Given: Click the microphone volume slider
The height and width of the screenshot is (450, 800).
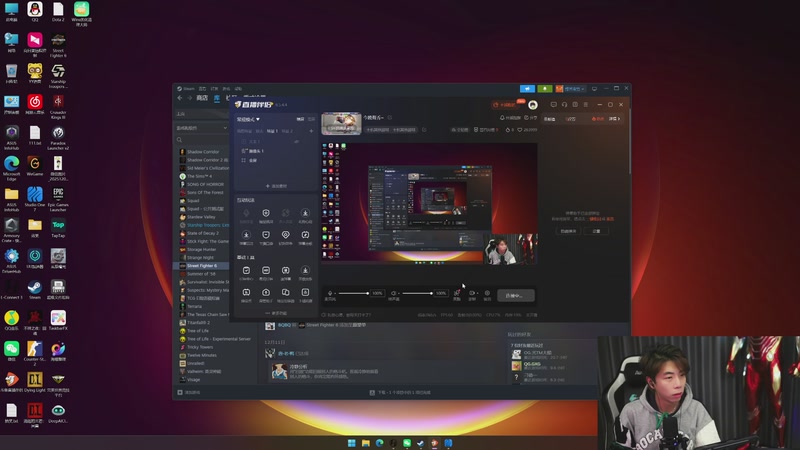Looking at the screenshot, I should click(353, 293).
